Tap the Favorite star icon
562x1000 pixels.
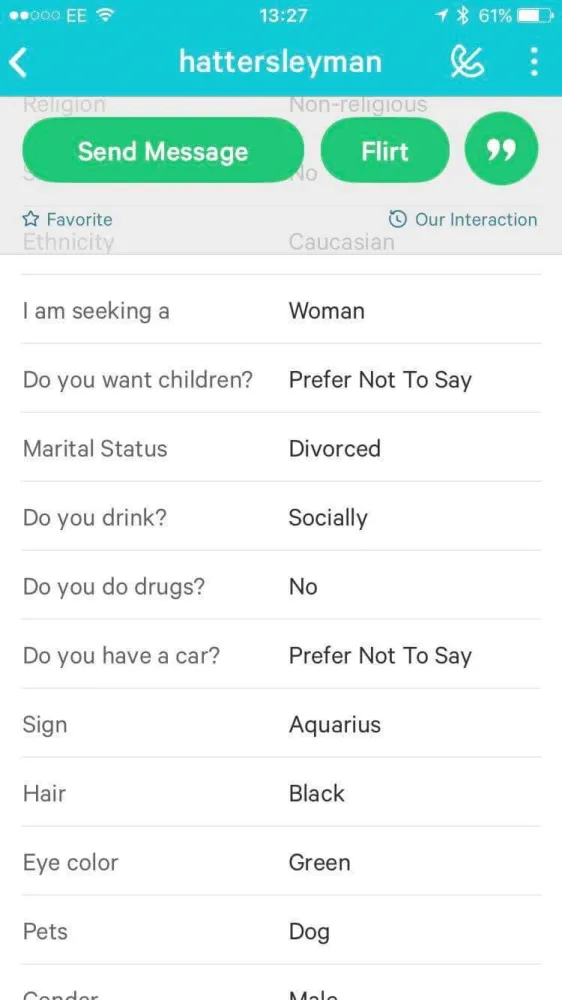30,220
